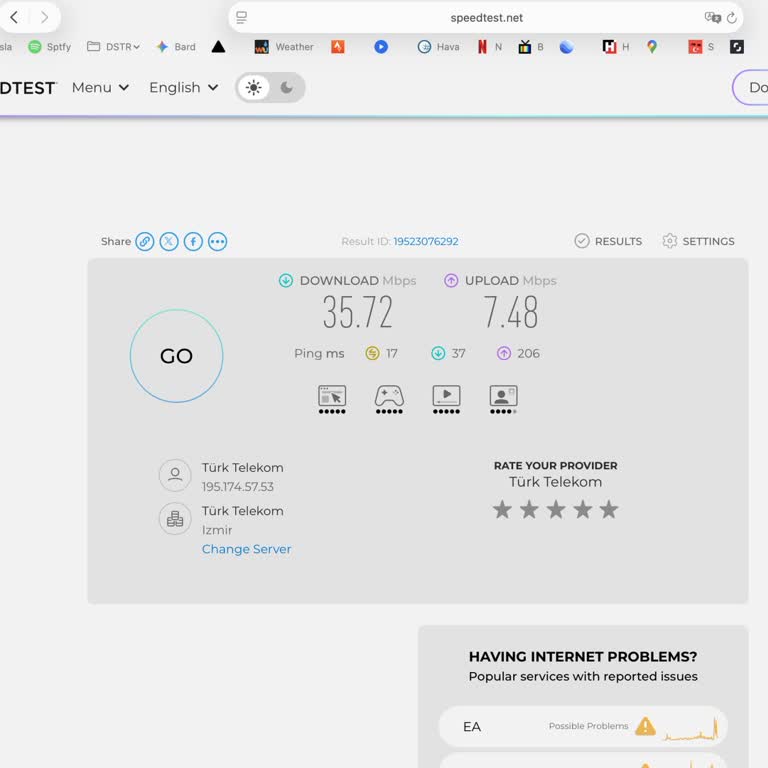Screen dimensions: 768x768
Task: Open the English language dropdown
Action: tap(184, 88)
